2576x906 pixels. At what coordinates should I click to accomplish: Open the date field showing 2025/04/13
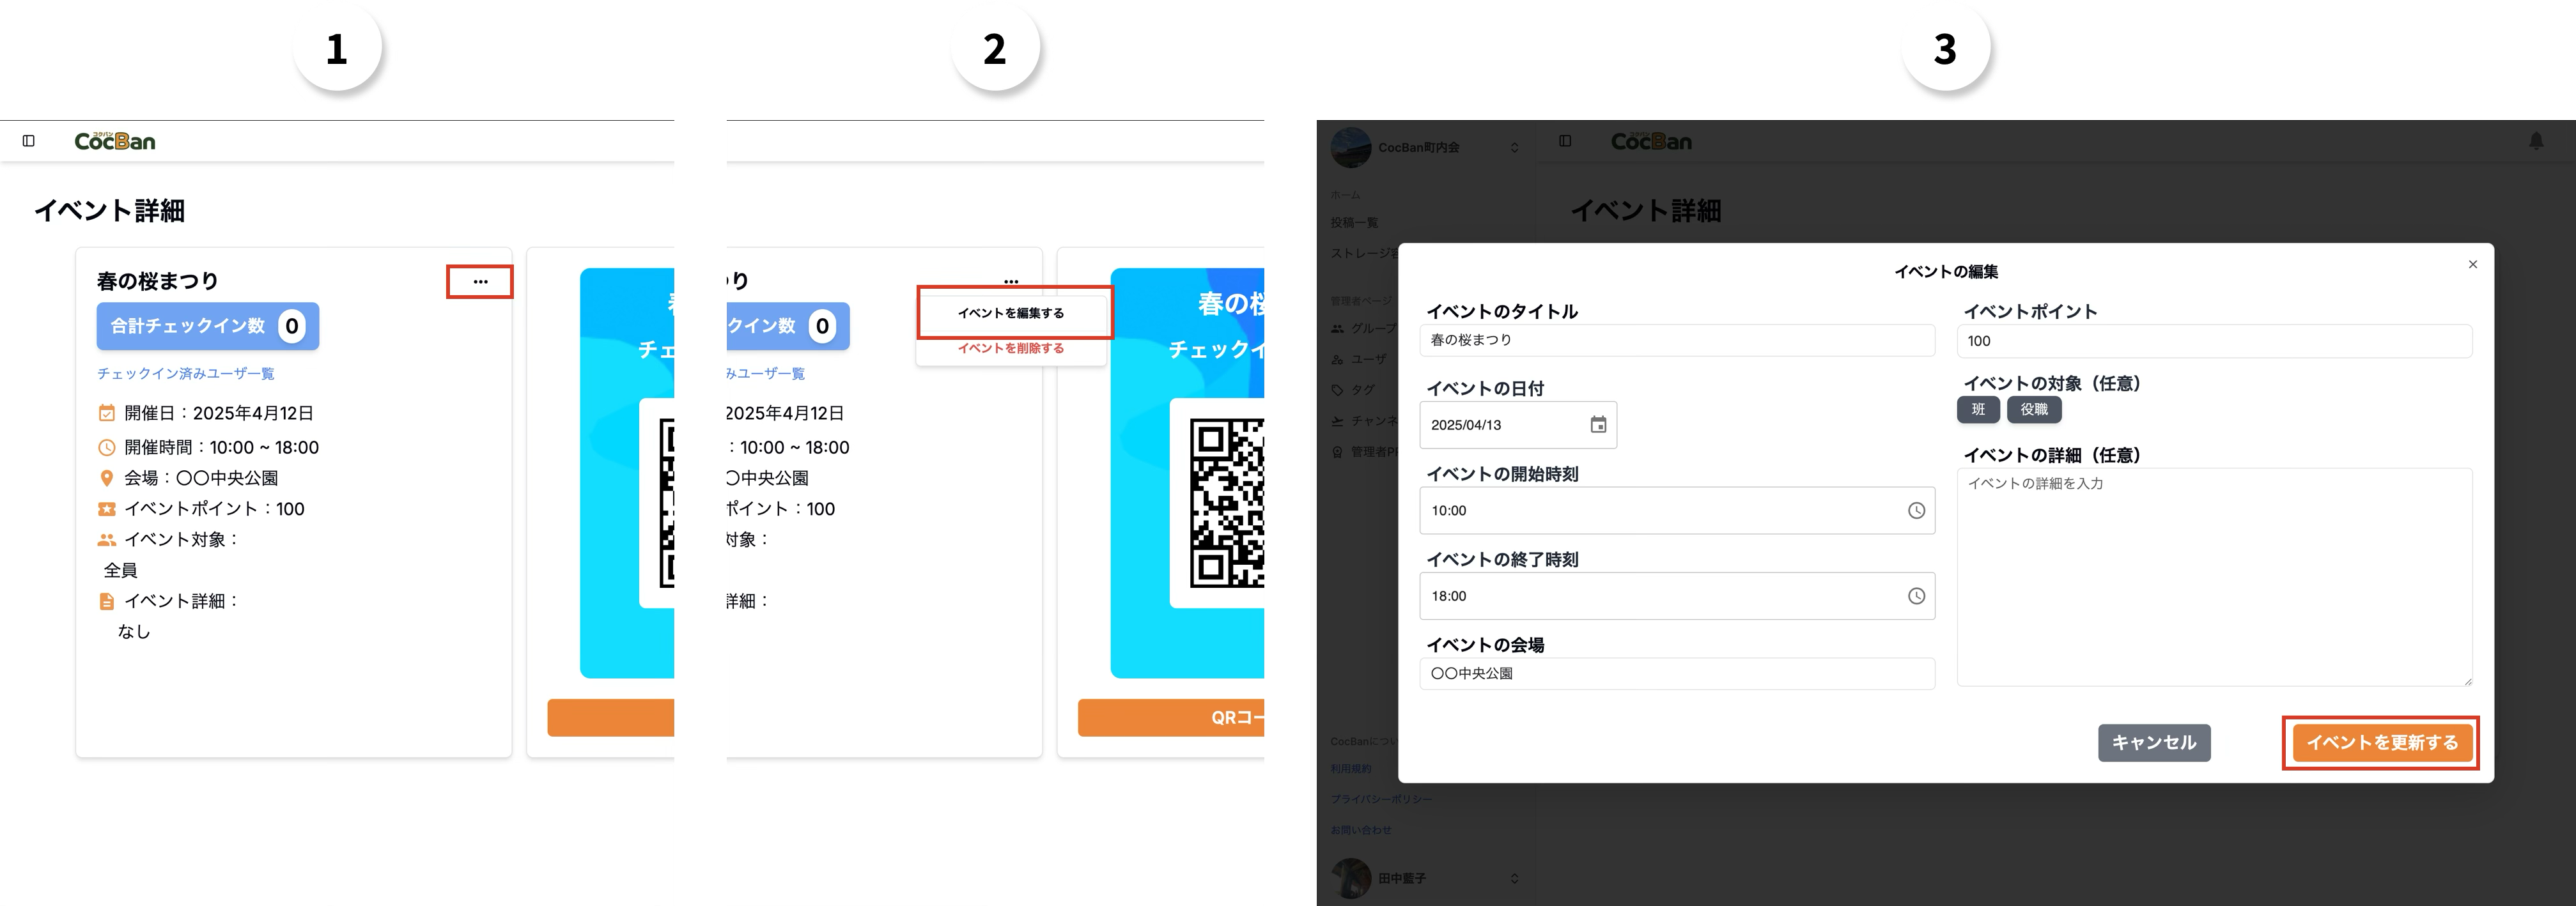click(1518, 425)
